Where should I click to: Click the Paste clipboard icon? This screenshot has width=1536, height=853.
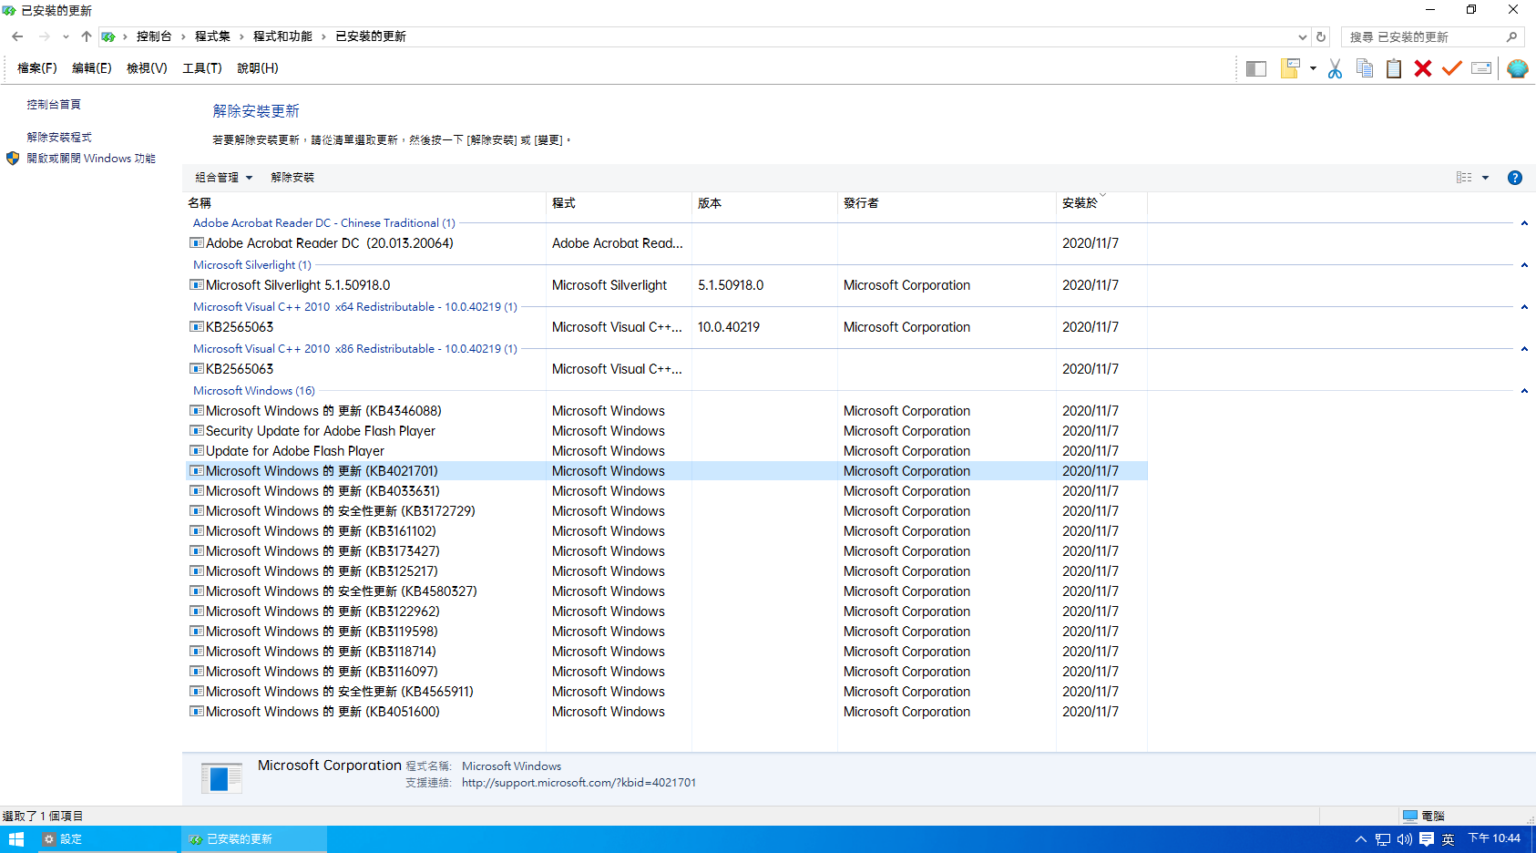coord(1393,68)
